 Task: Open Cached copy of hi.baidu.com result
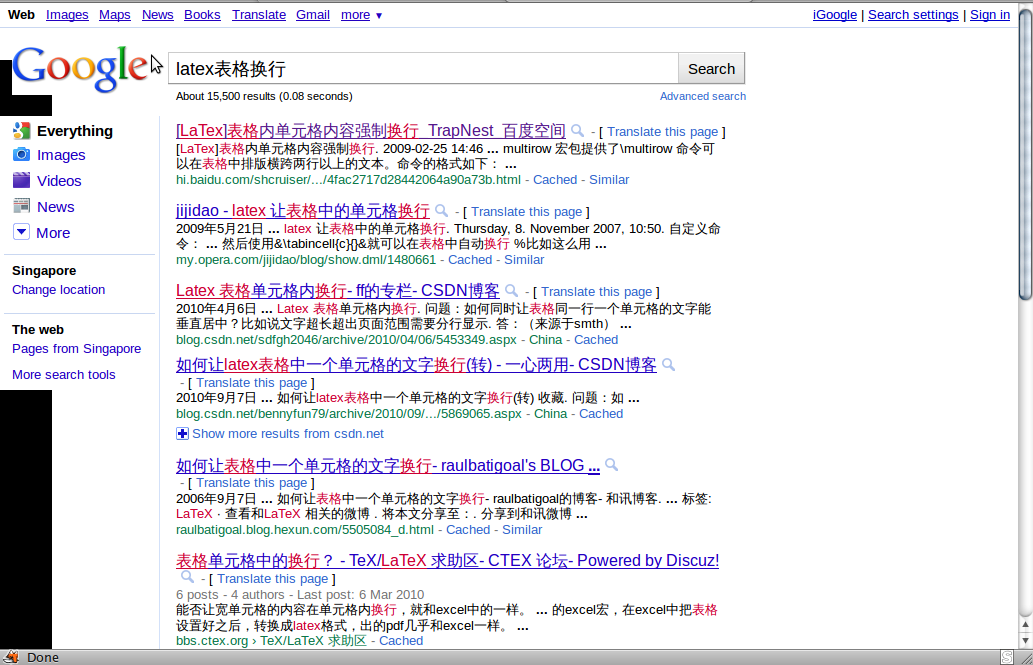[x=555, y=180]
